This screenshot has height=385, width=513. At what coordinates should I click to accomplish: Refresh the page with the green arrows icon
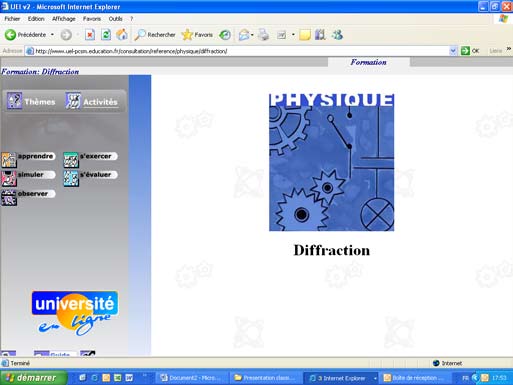pyautogui.click(x=106, y=35)
